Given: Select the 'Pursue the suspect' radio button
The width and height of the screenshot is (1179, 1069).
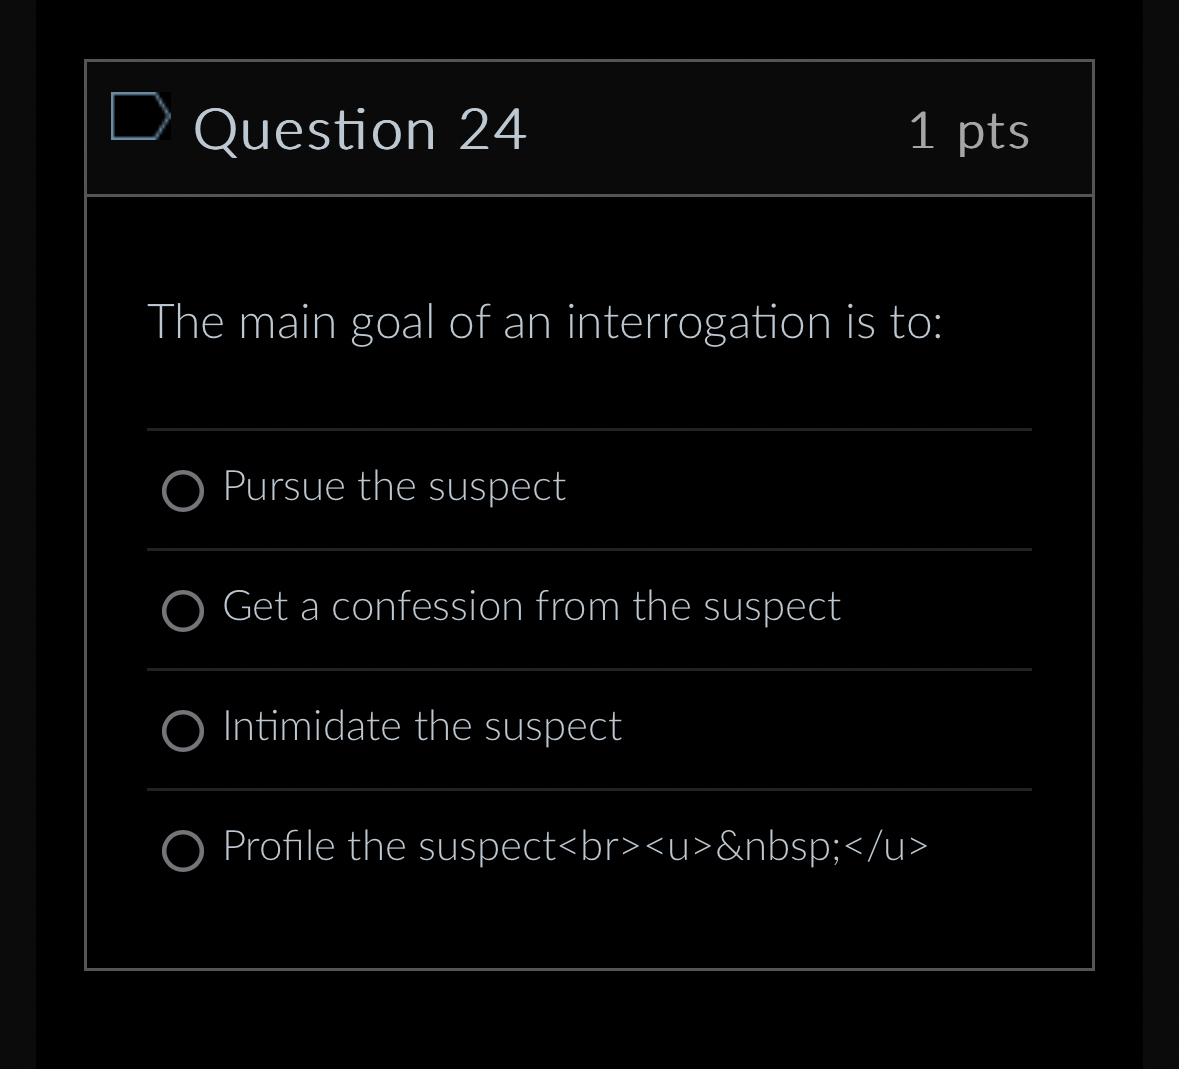Looking at the screenshot, I should [183, 491].
